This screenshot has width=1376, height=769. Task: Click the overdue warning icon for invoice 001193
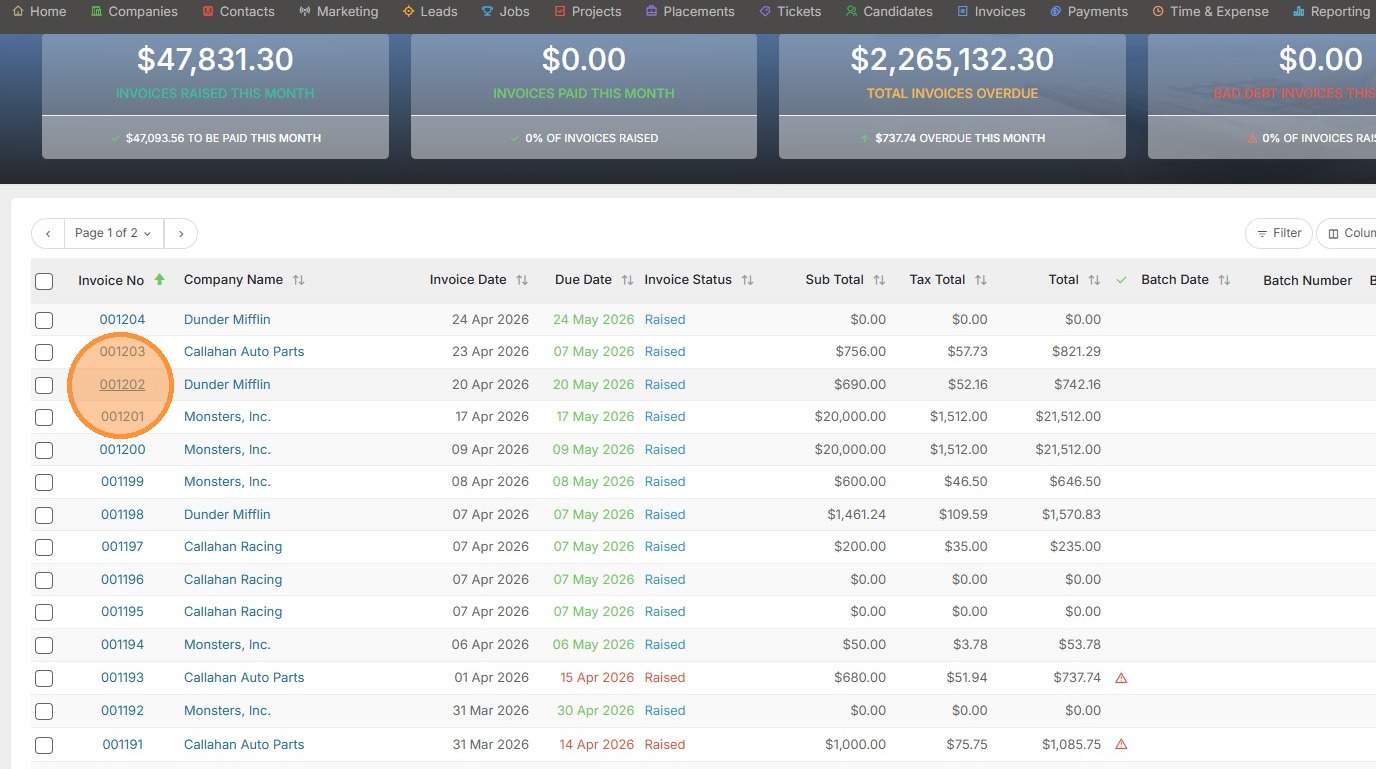[1121, 678]
